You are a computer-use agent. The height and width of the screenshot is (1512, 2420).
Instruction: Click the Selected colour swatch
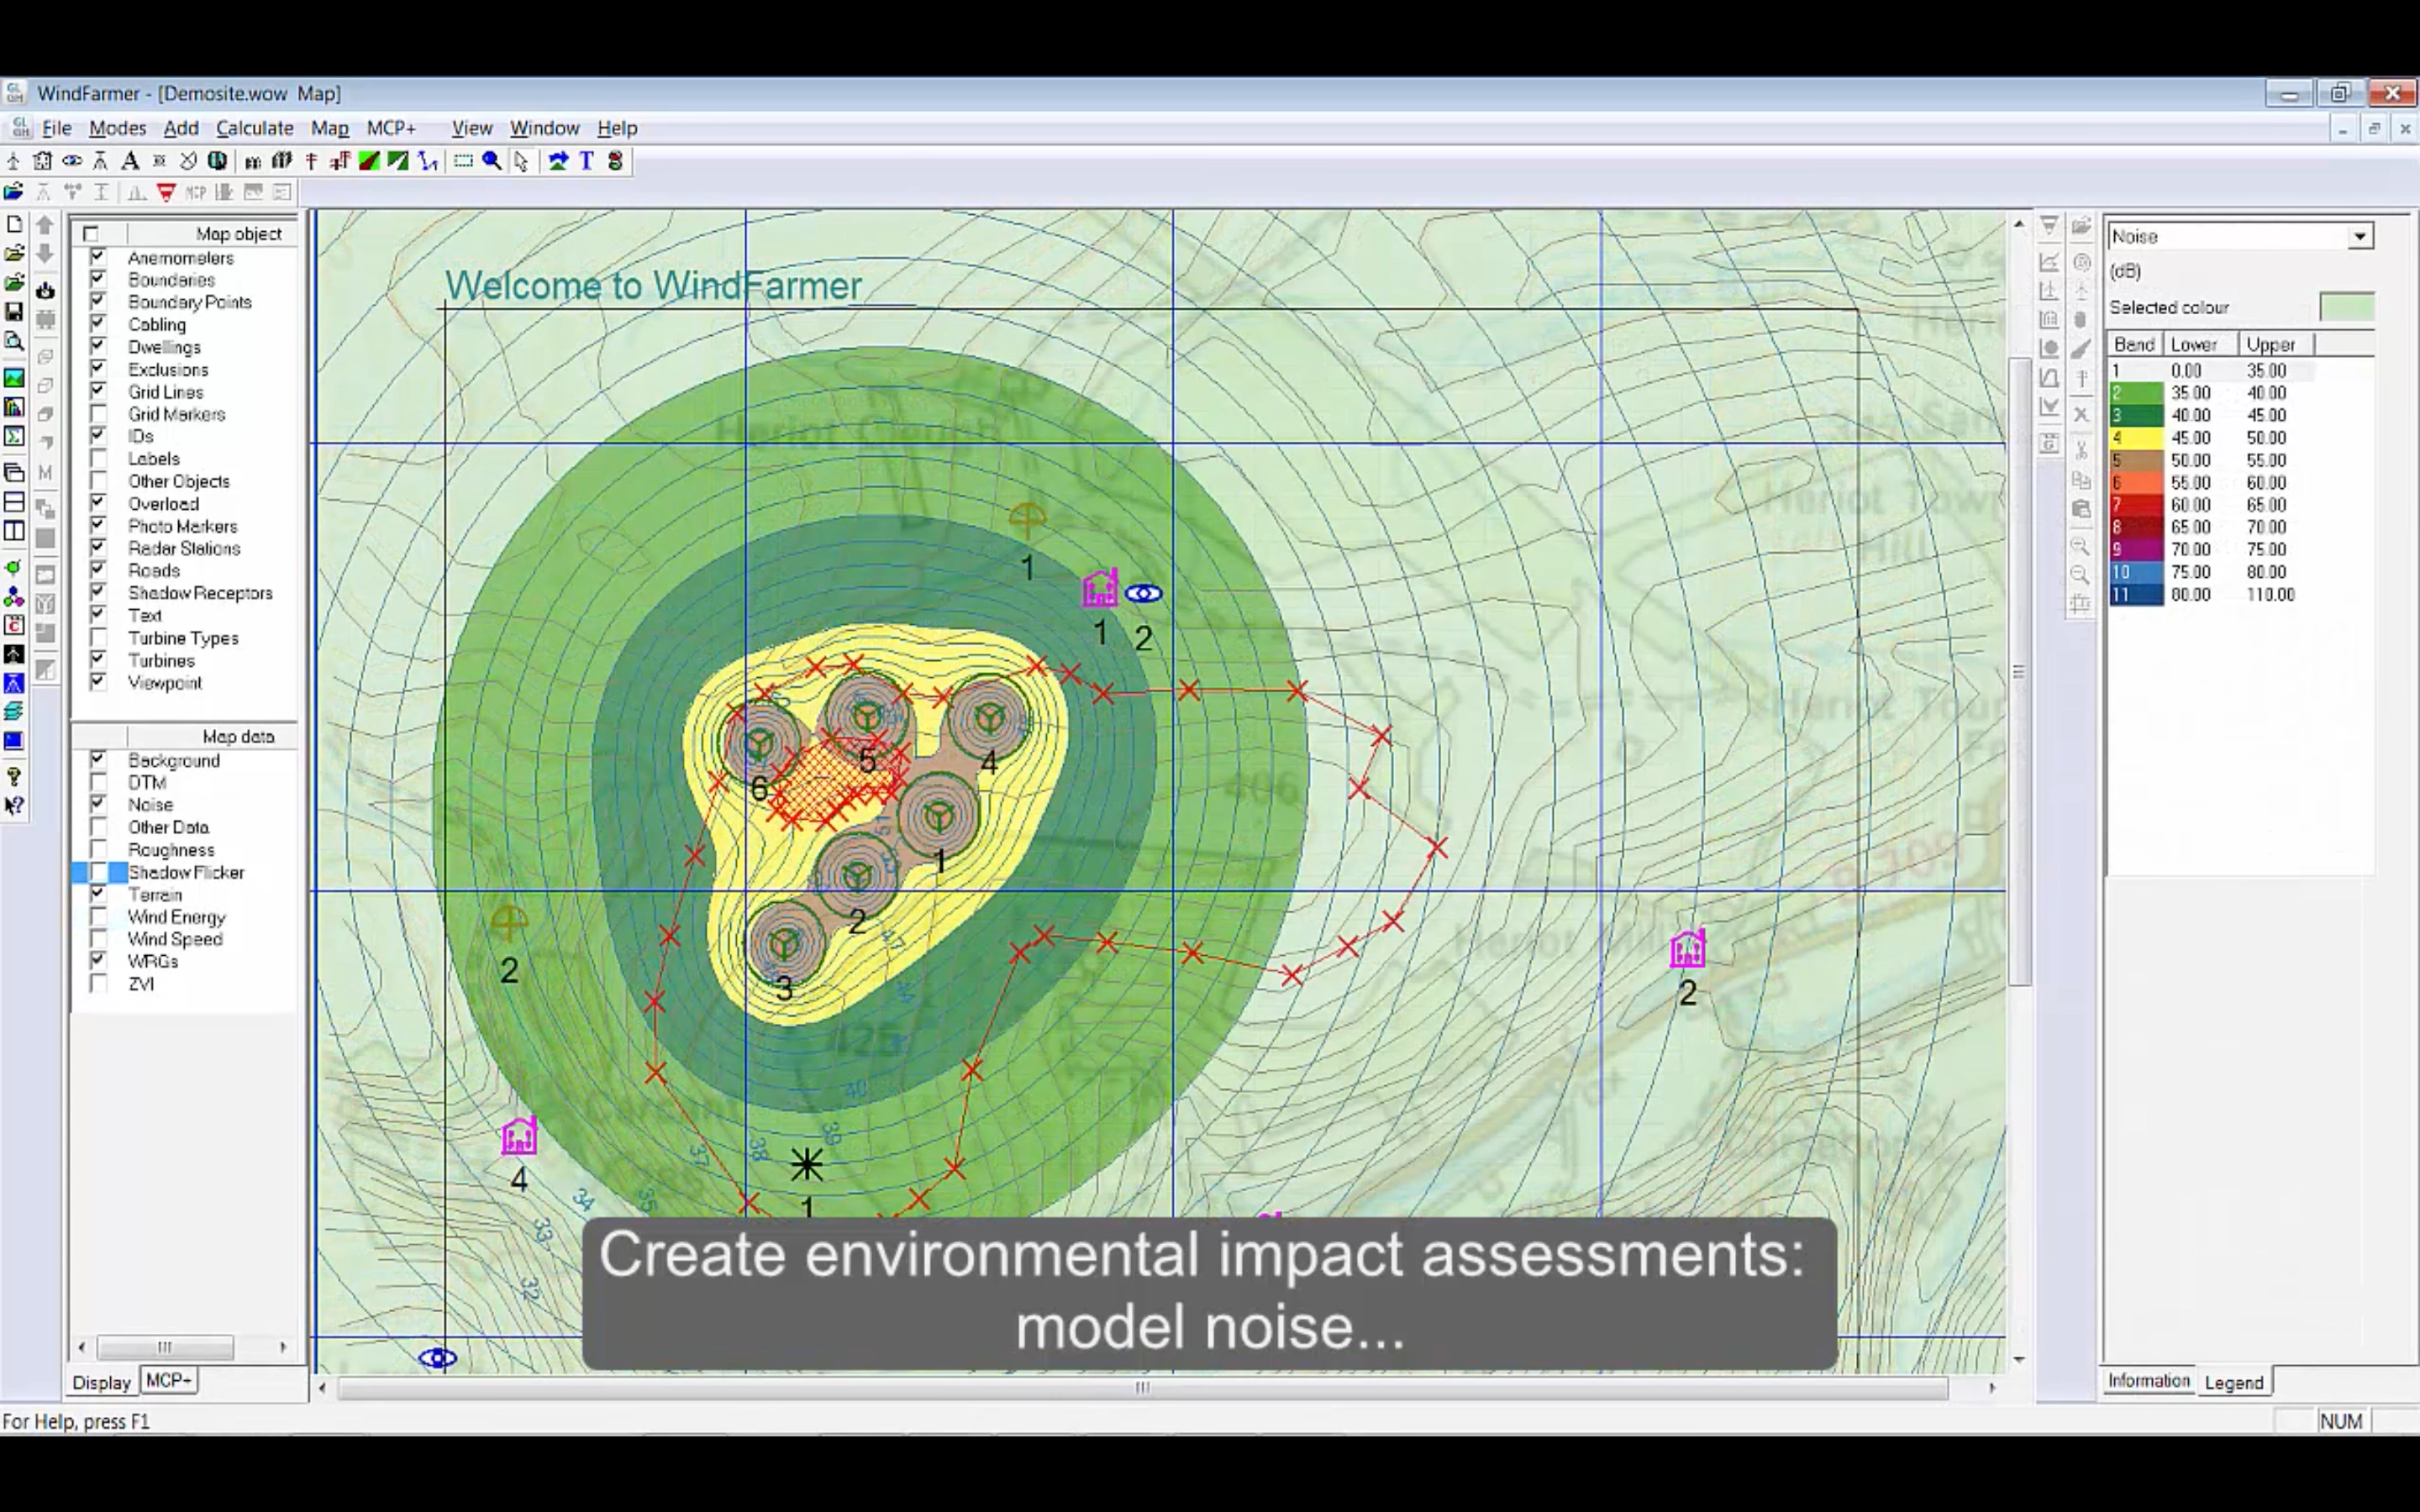point(2345,307)
